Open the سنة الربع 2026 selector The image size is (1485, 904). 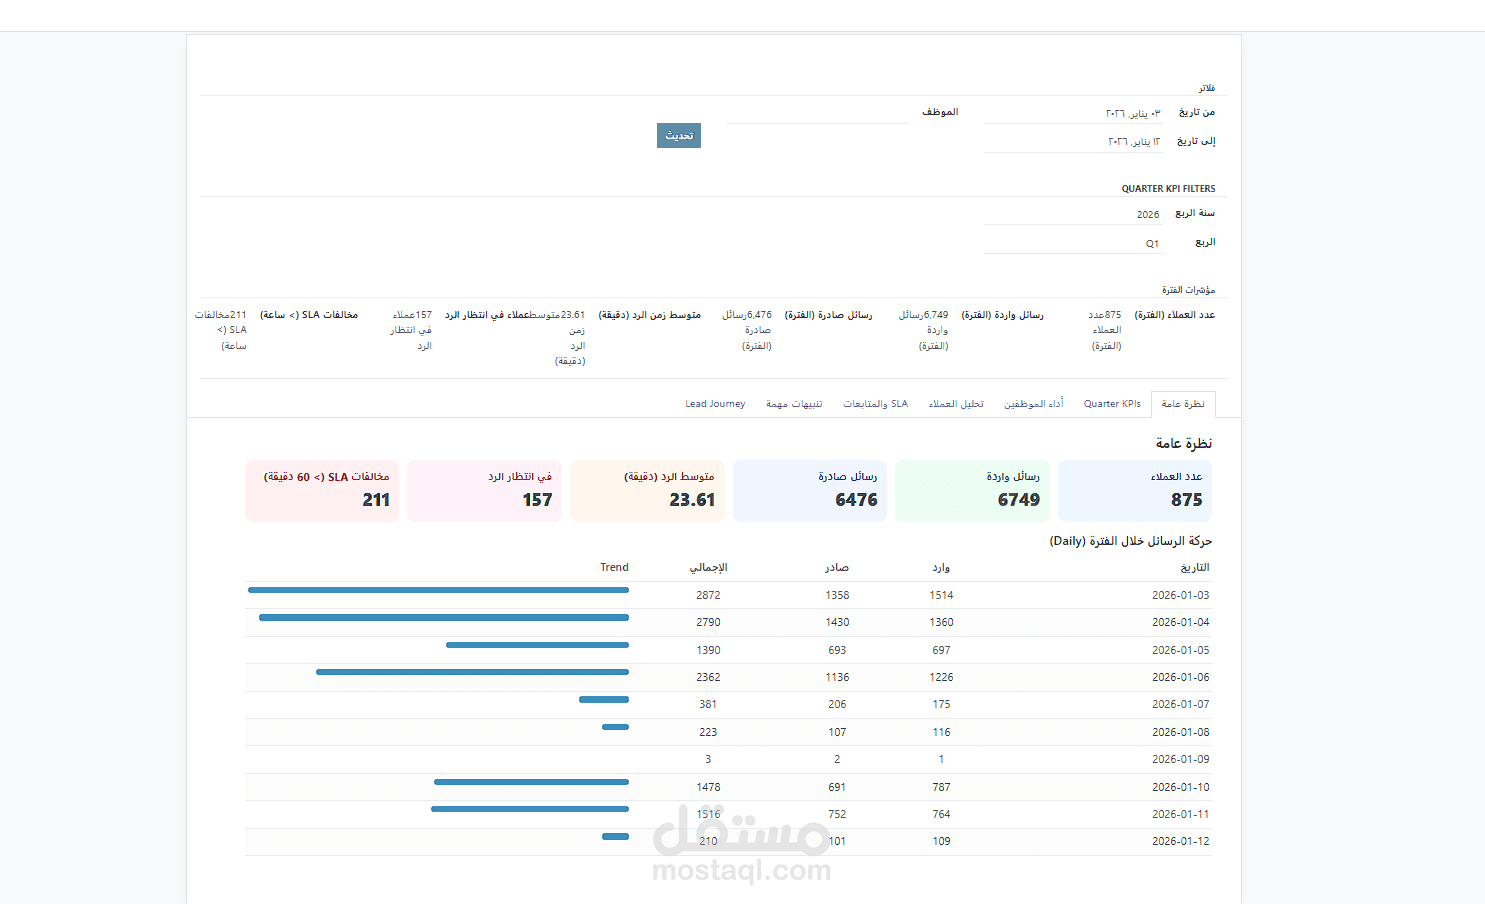coord(1075,213)
